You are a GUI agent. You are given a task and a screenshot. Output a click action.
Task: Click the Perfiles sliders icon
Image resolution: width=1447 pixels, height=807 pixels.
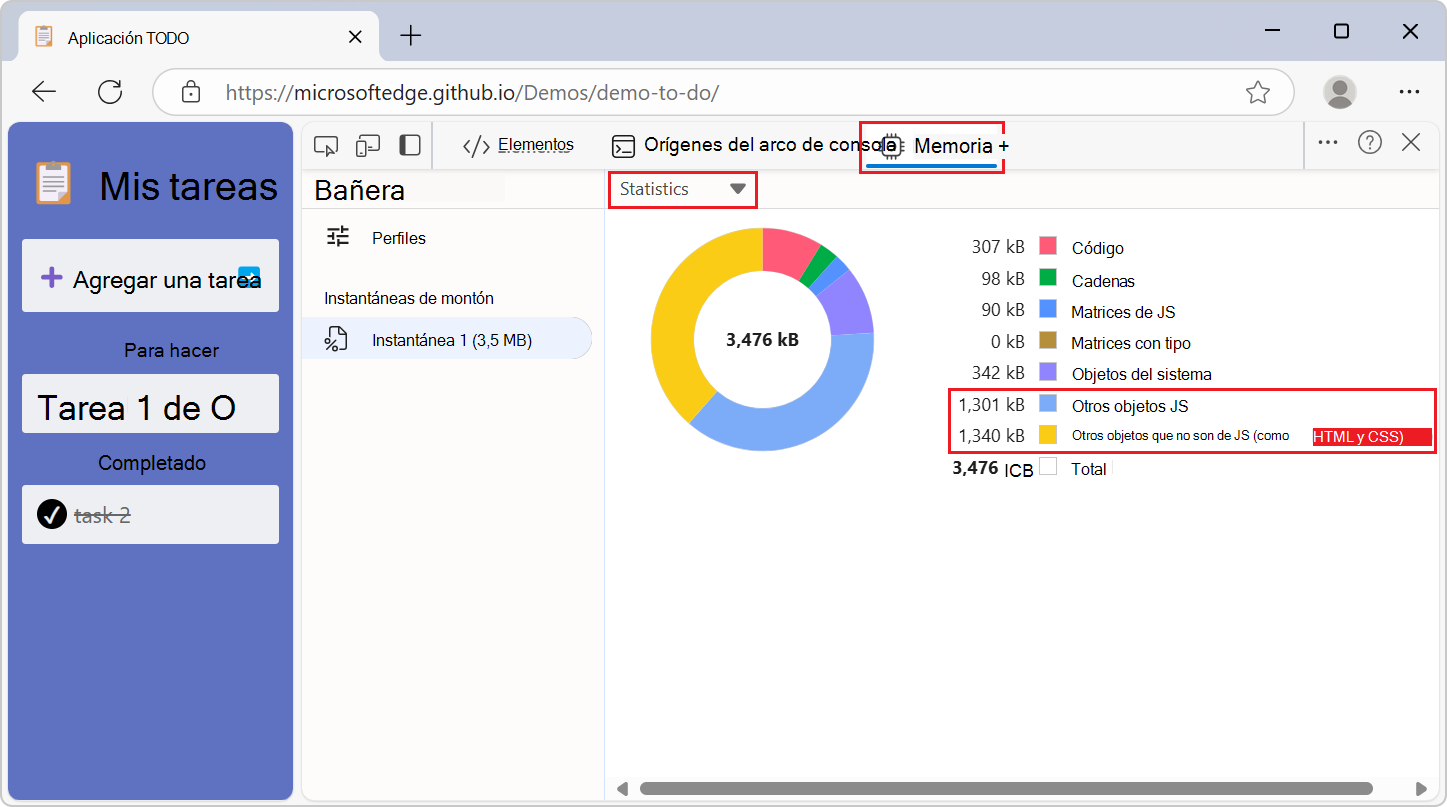click(338, 236)
